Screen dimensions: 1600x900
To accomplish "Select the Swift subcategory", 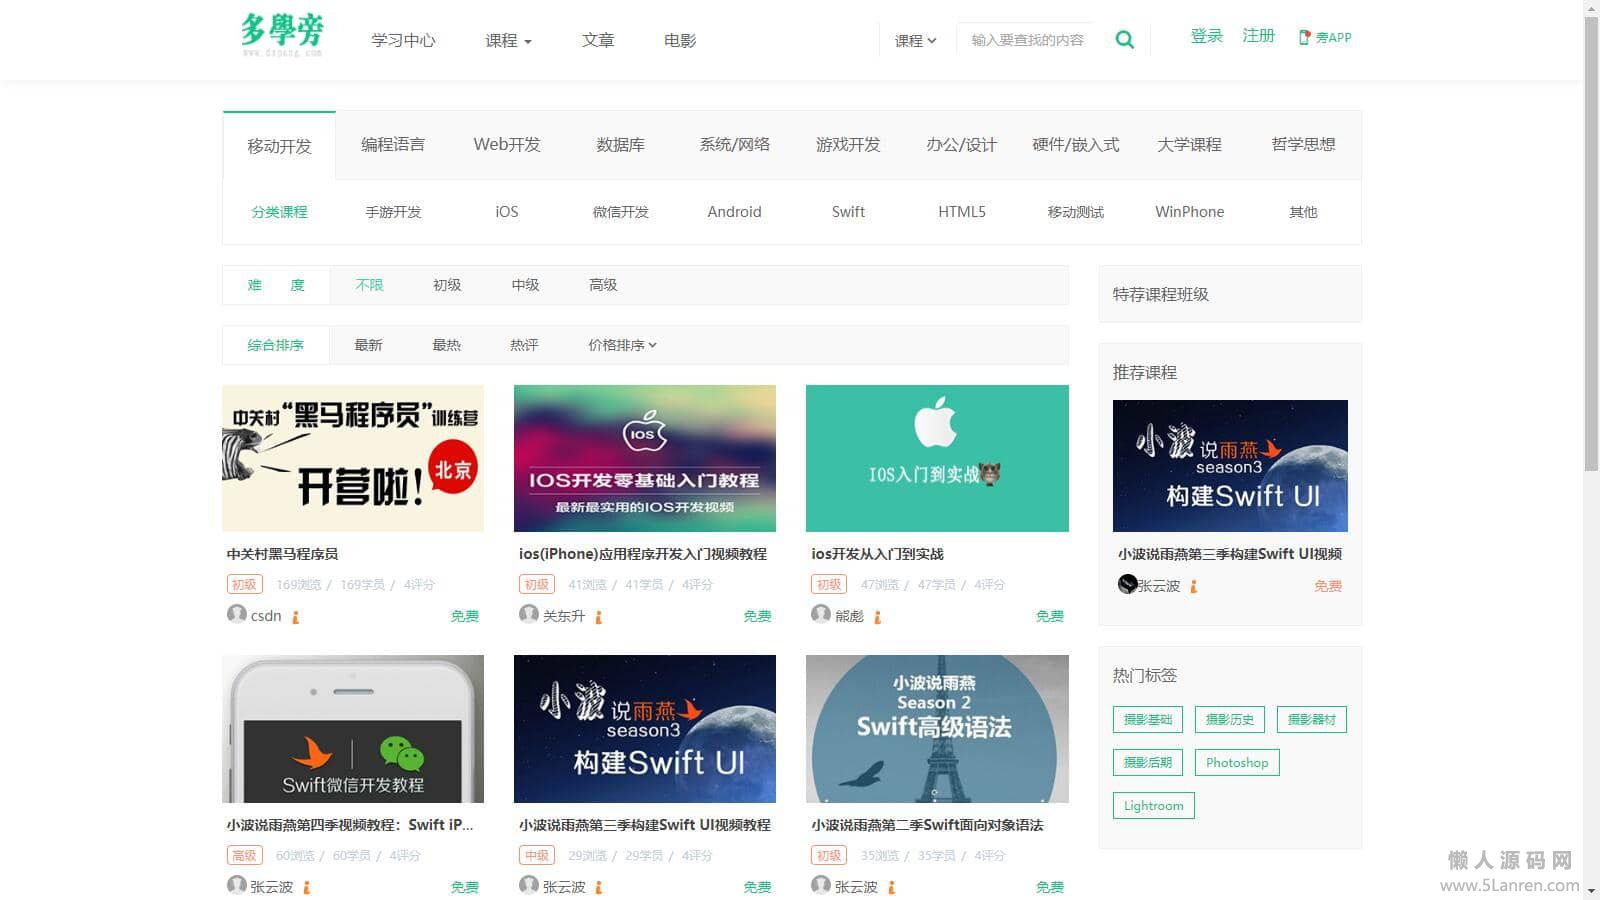I will click(848, 212).
